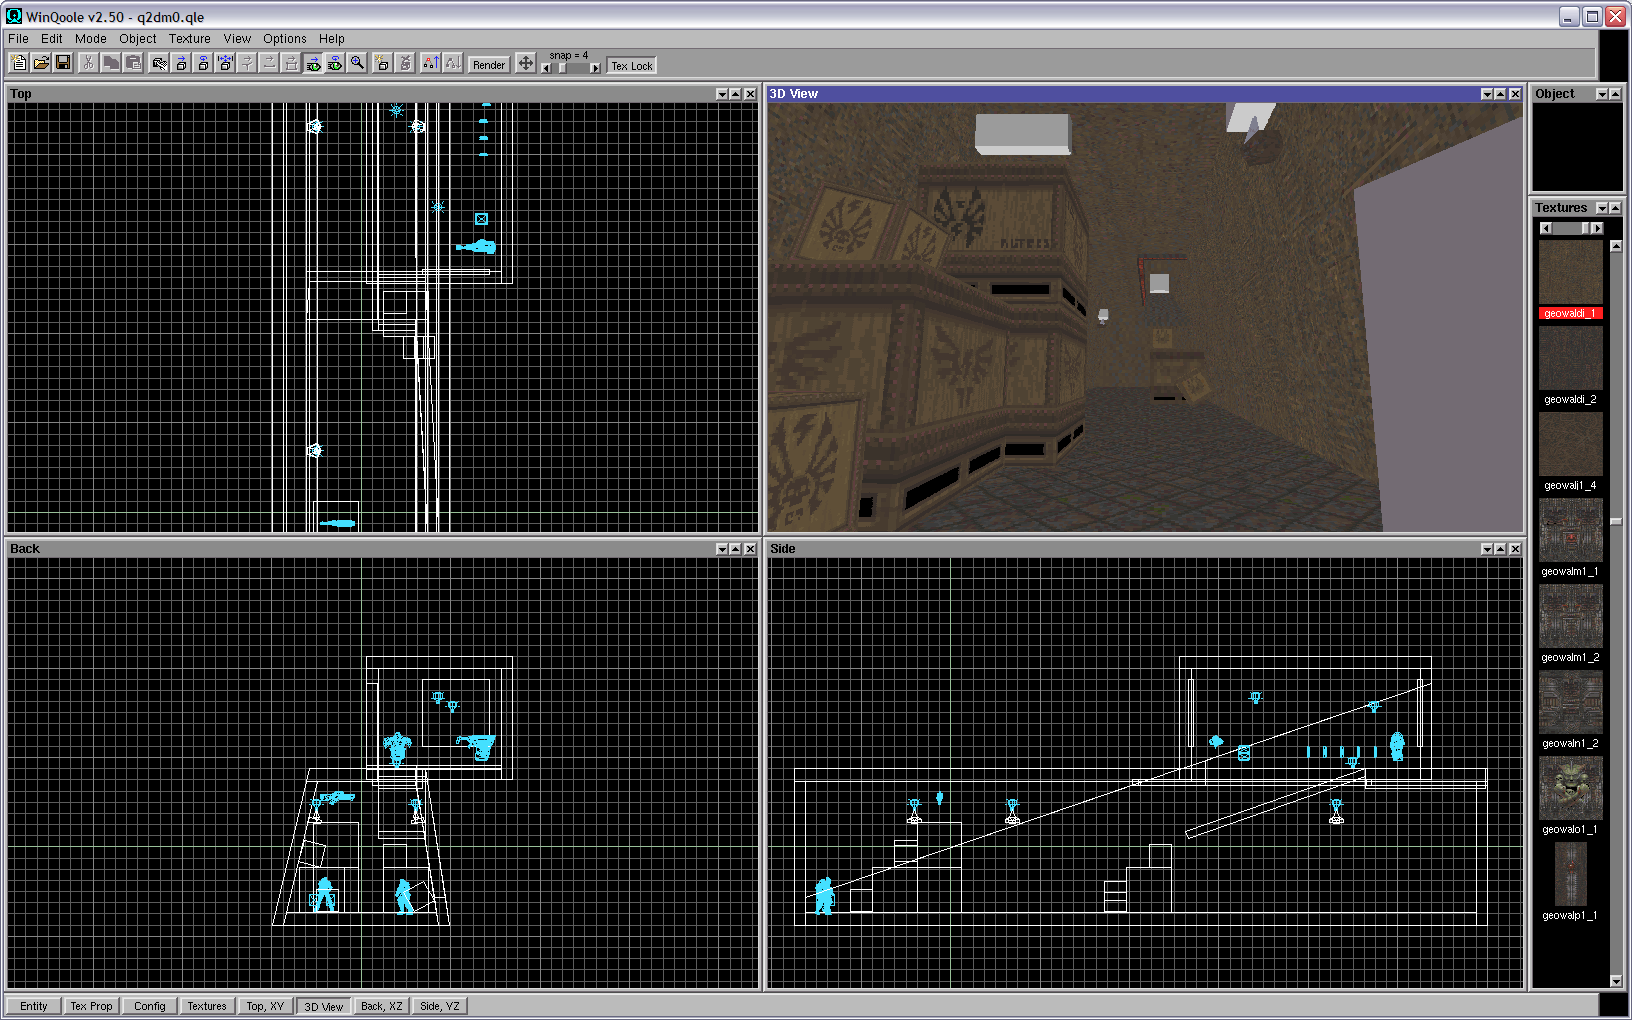Open the Object panel dropdown arrow
This screenshot has width=1632, height=1020.
(x=1602, y=94)
